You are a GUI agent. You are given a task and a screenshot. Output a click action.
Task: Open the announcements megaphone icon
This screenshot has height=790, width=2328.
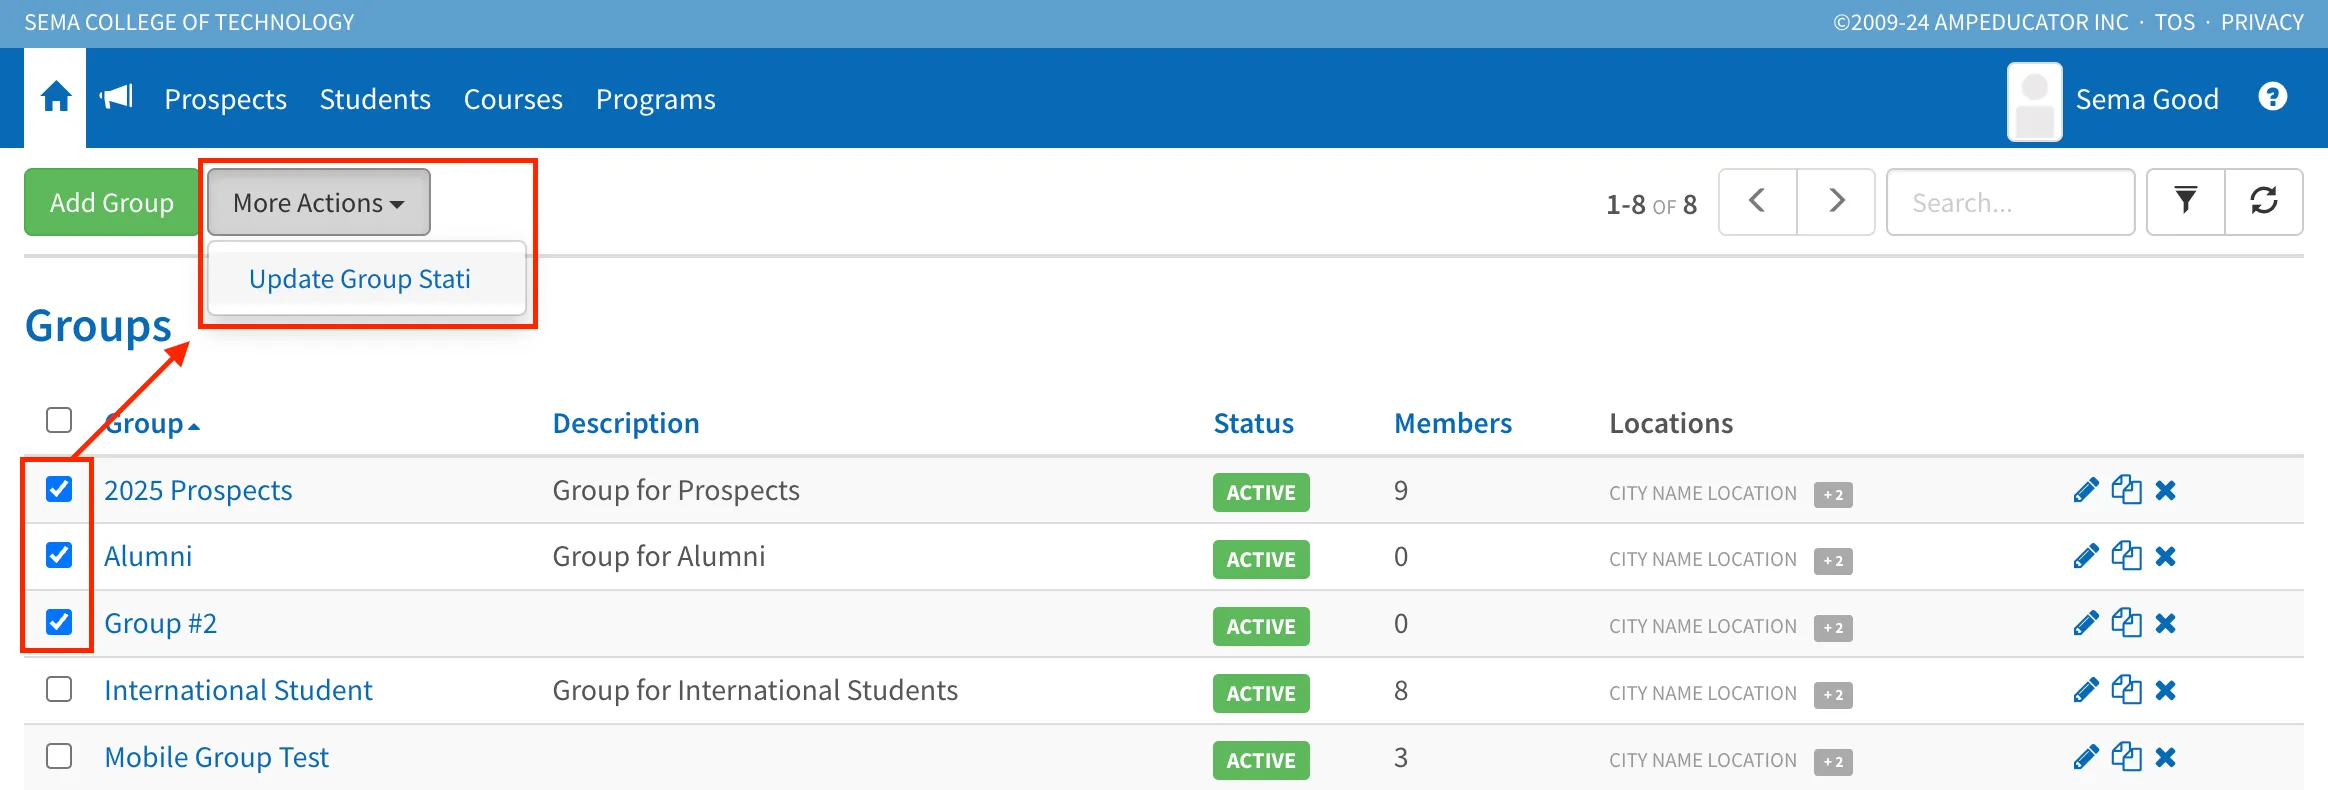pos(116,97)
